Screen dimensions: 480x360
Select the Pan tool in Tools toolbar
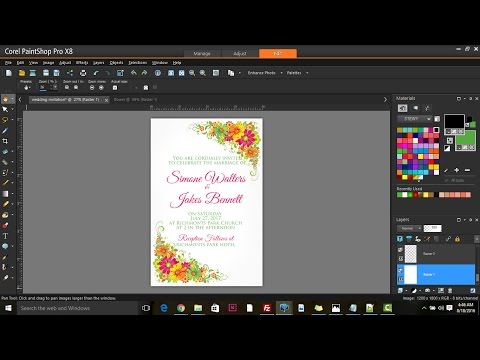click(x=5, y=99)
